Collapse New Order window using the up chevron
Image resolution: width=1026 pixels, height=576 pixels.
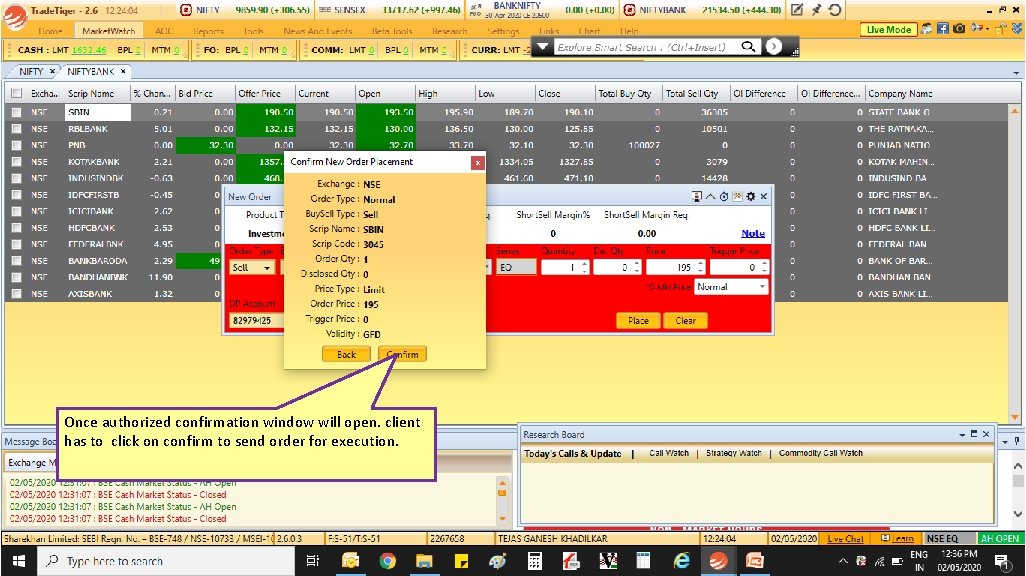point(710,196)
